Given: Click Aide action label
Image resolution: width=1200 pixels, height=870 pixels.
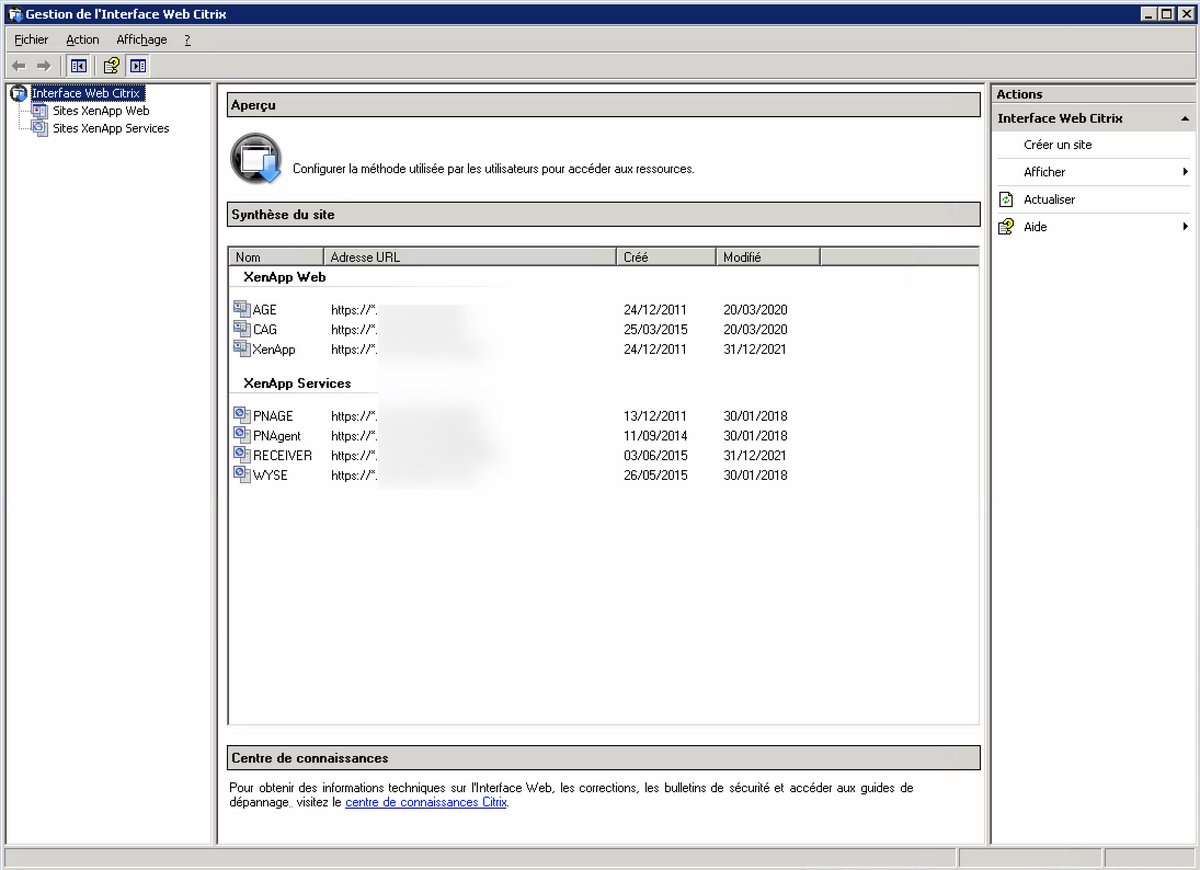Looking at the screenshot, I should (1035, 227).
